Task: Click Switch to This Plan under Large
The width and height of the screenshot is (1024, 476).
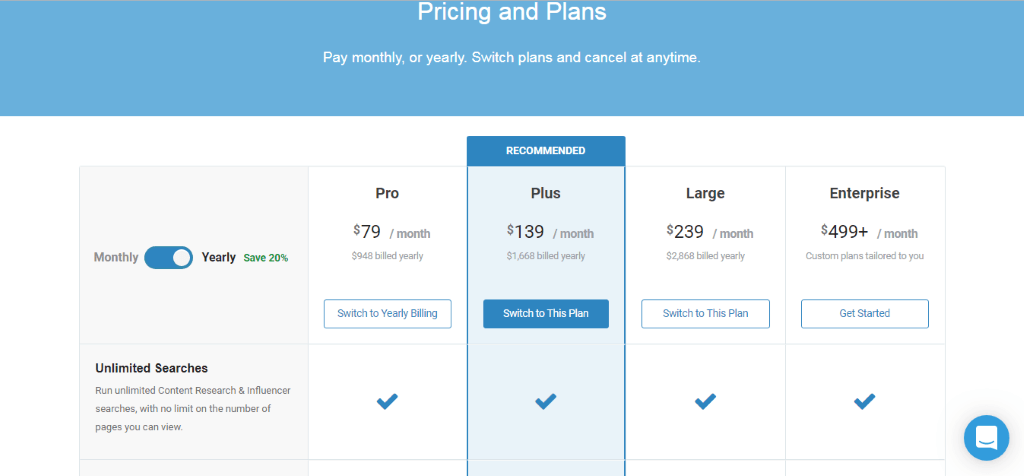Action: pos(705,313)
